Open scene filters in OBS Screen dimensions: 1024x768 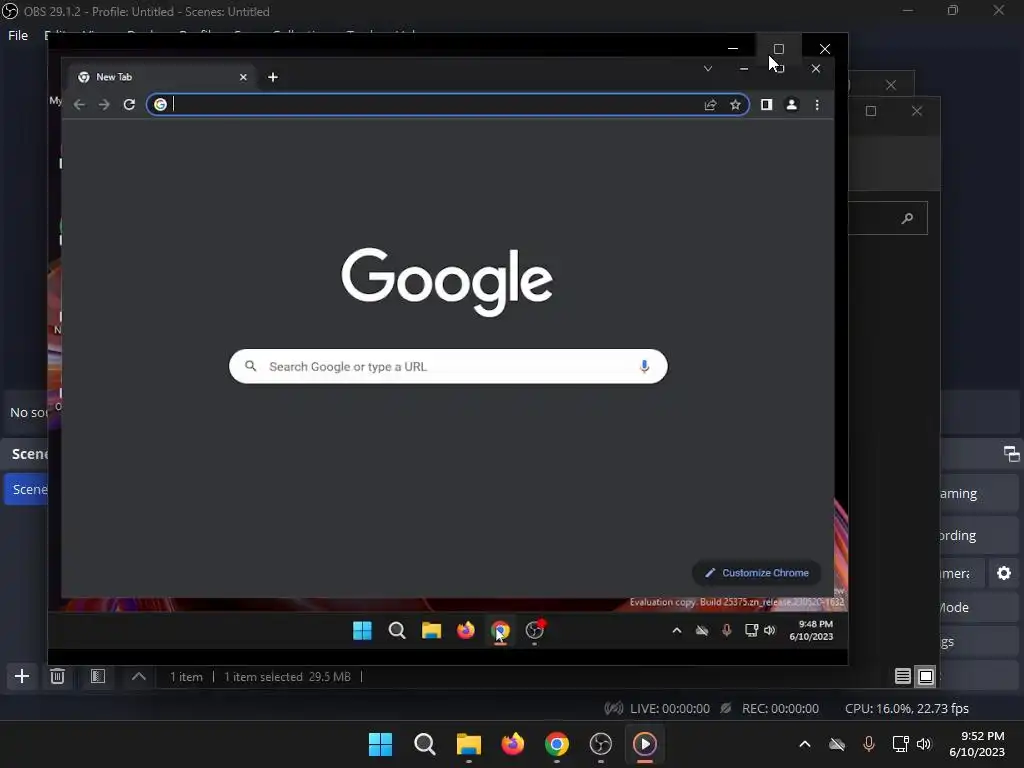98,676
